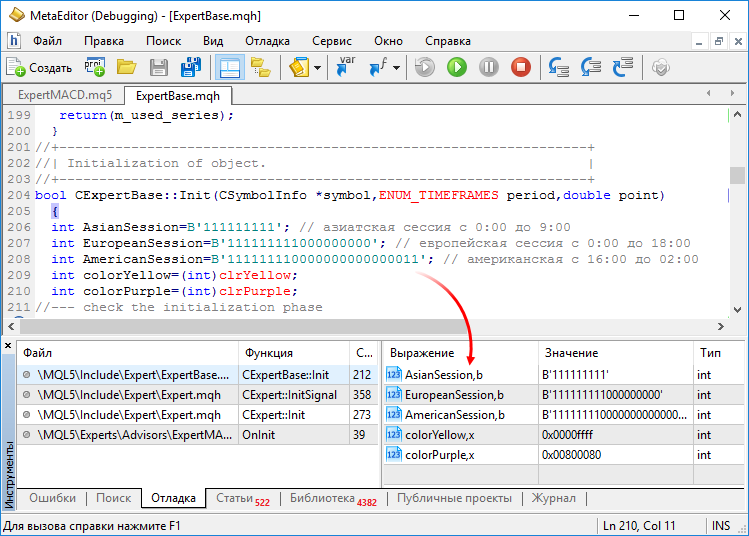Toggle the Toolbox folders icon
749x536 pixels.
(x=261, y=67)
